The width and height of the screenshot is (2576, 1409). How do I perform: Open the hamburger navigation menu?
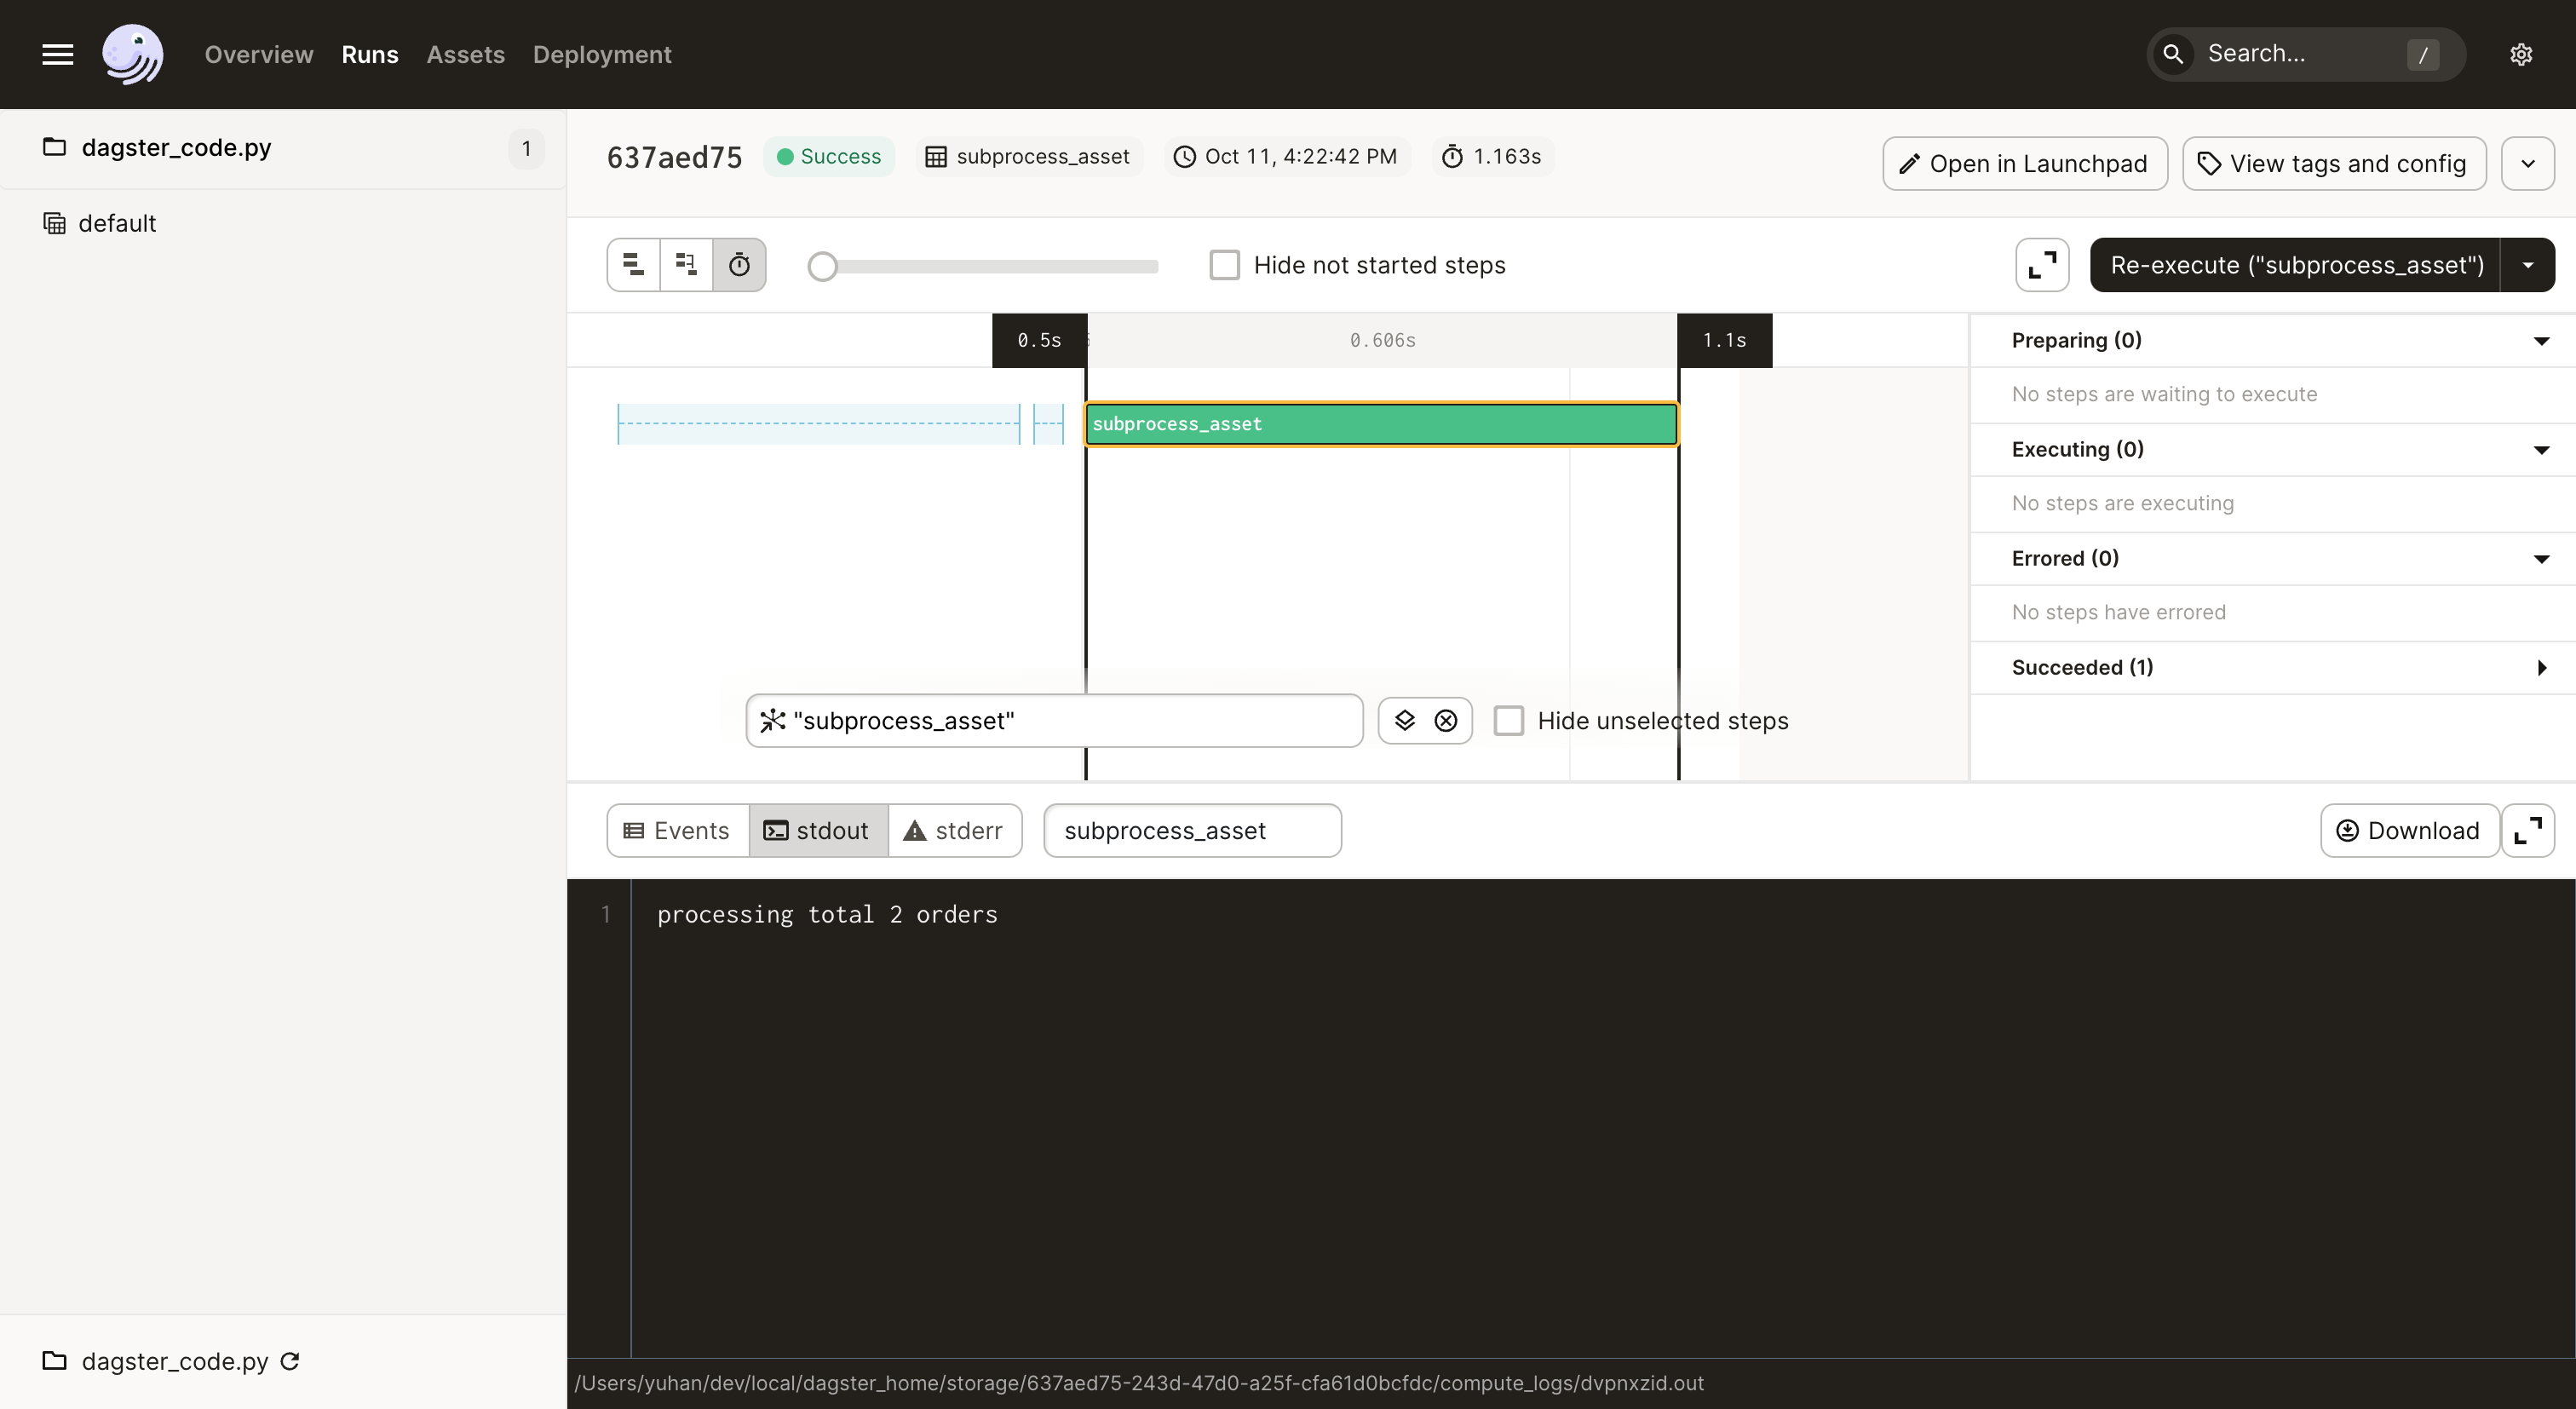57,54
